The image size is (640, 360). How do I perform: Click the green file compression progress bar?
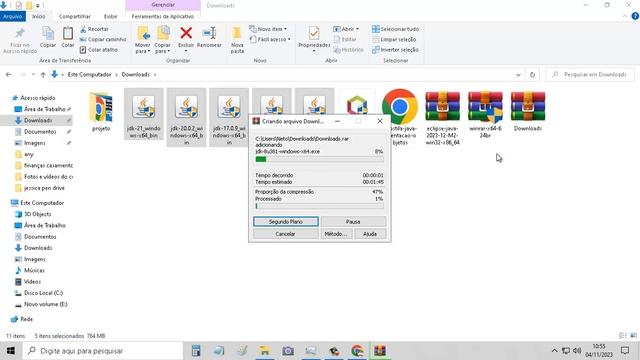[x=319, y=159]
